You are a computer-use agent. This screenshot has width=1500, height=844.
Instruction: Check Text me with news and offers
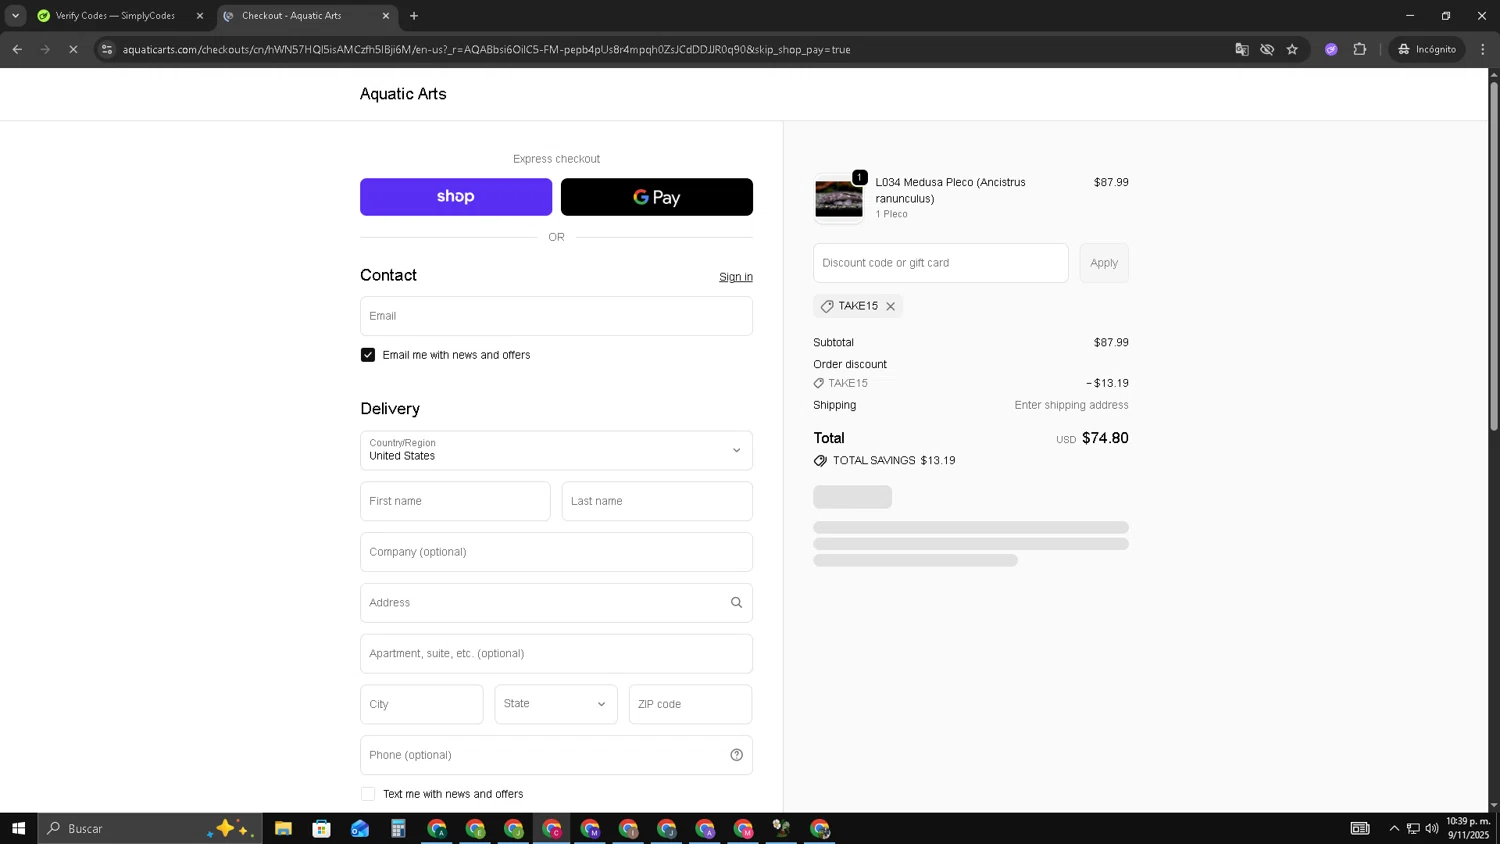pos(368,794)
